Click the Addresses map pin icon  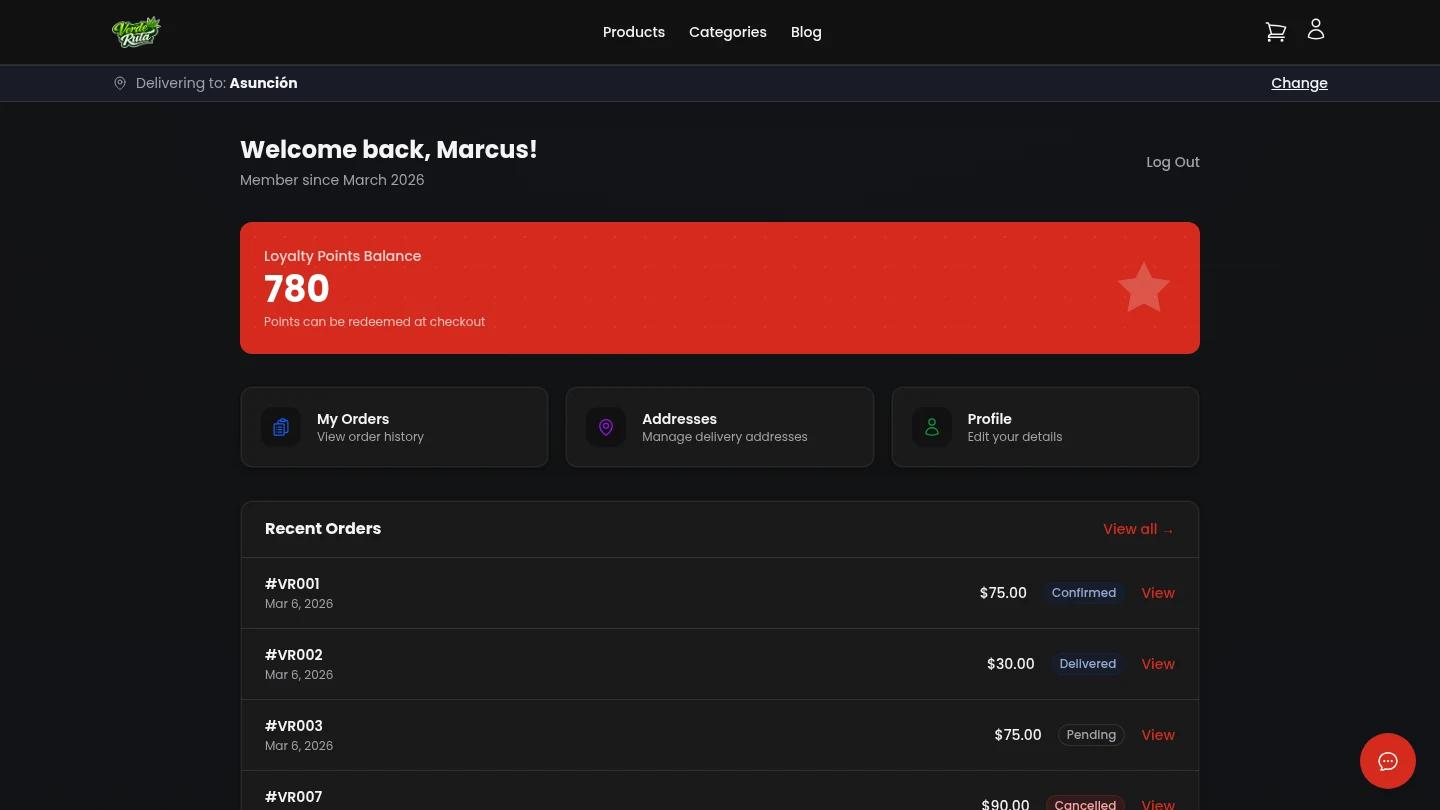pos(606,427)
